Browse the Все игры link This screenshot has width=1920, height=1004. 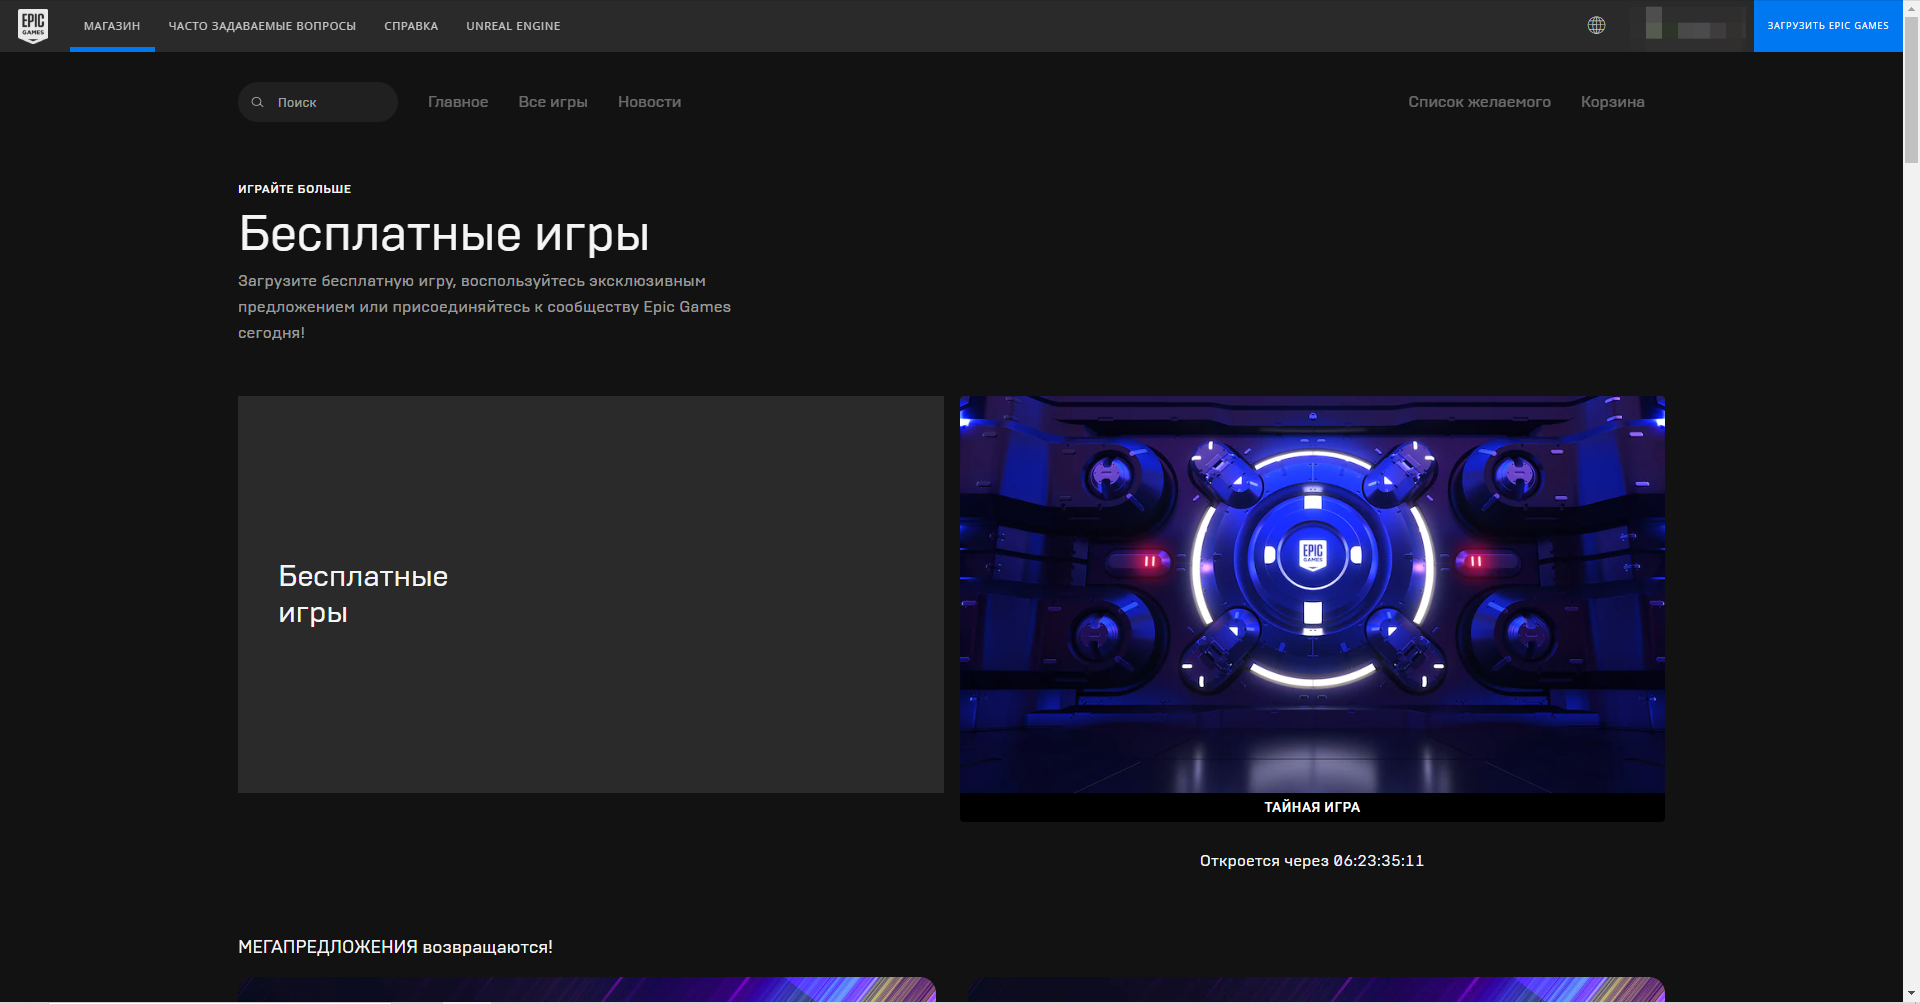tap(553, 102)
